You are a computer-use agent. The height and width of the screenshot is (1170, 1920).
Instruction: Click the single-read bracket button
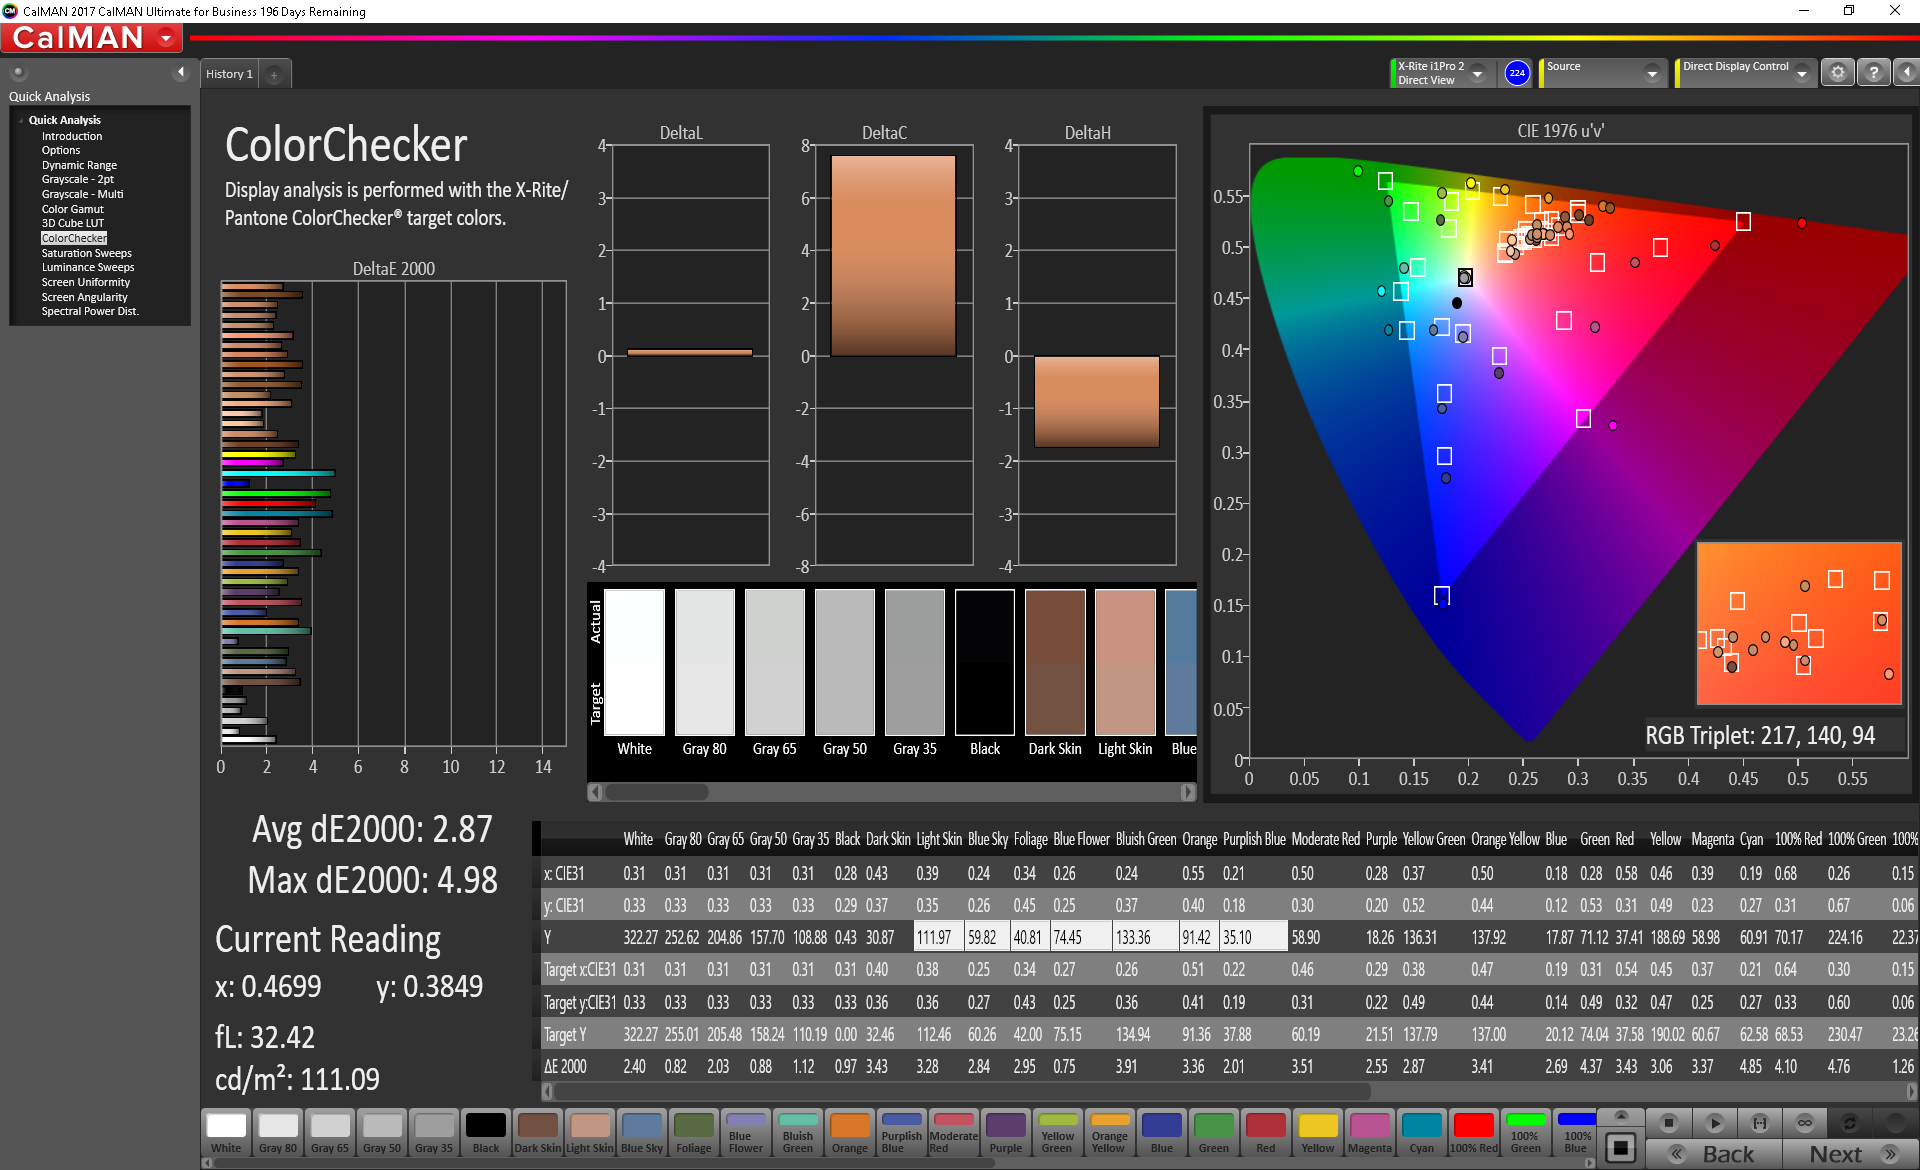(1760, 1123)
